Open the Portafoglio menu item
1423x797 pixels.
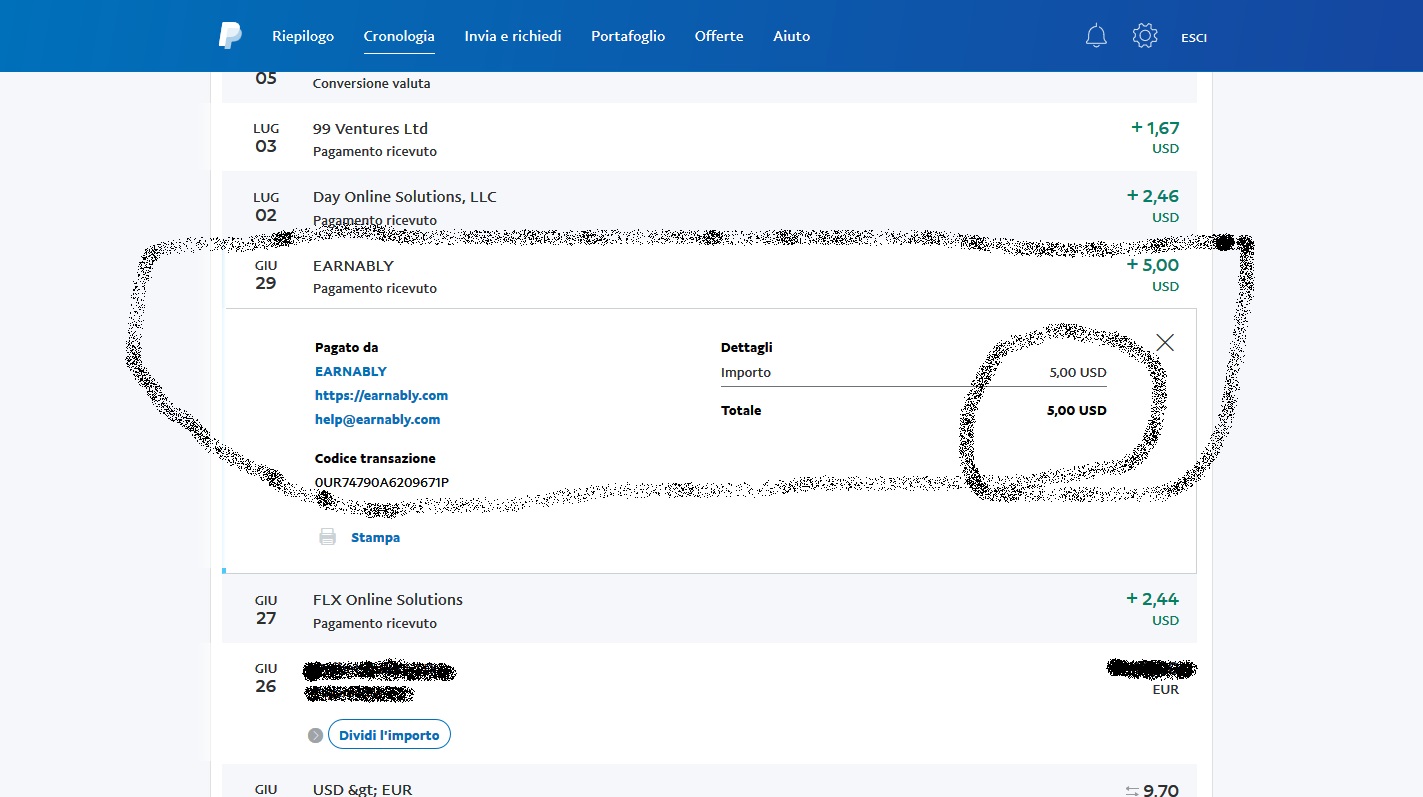click(x=628, y=36)
